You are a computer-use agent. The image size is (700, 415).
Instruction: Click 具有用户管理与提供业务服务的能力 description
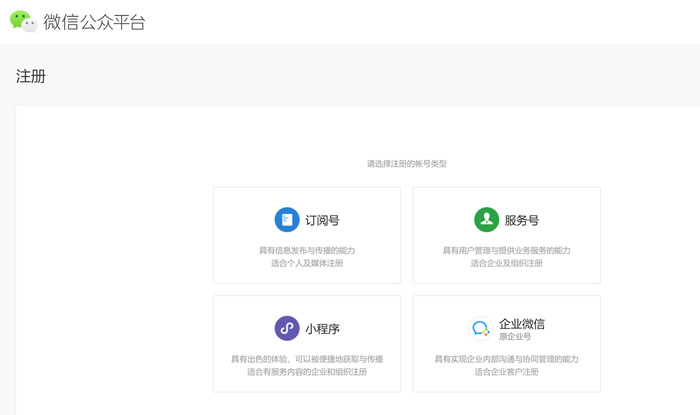point(506,250)
